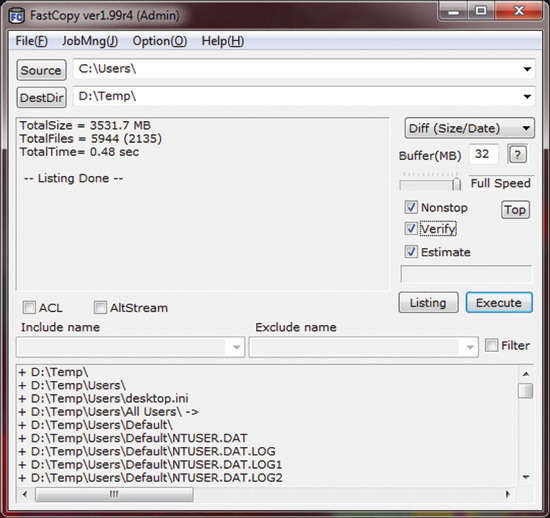Click the Listing button
The width and height of the screenshot is (550, 518).
(428, 303)
